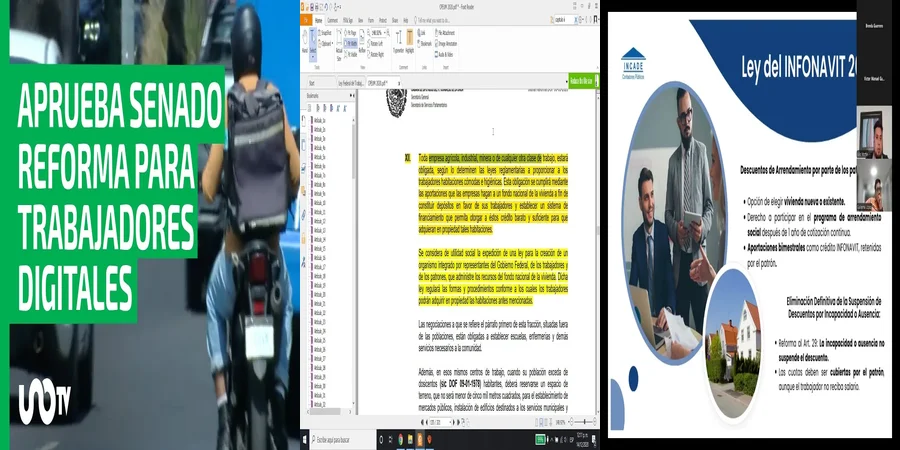Open the Clipboard dropdown in the ribbon

[326, 44]
